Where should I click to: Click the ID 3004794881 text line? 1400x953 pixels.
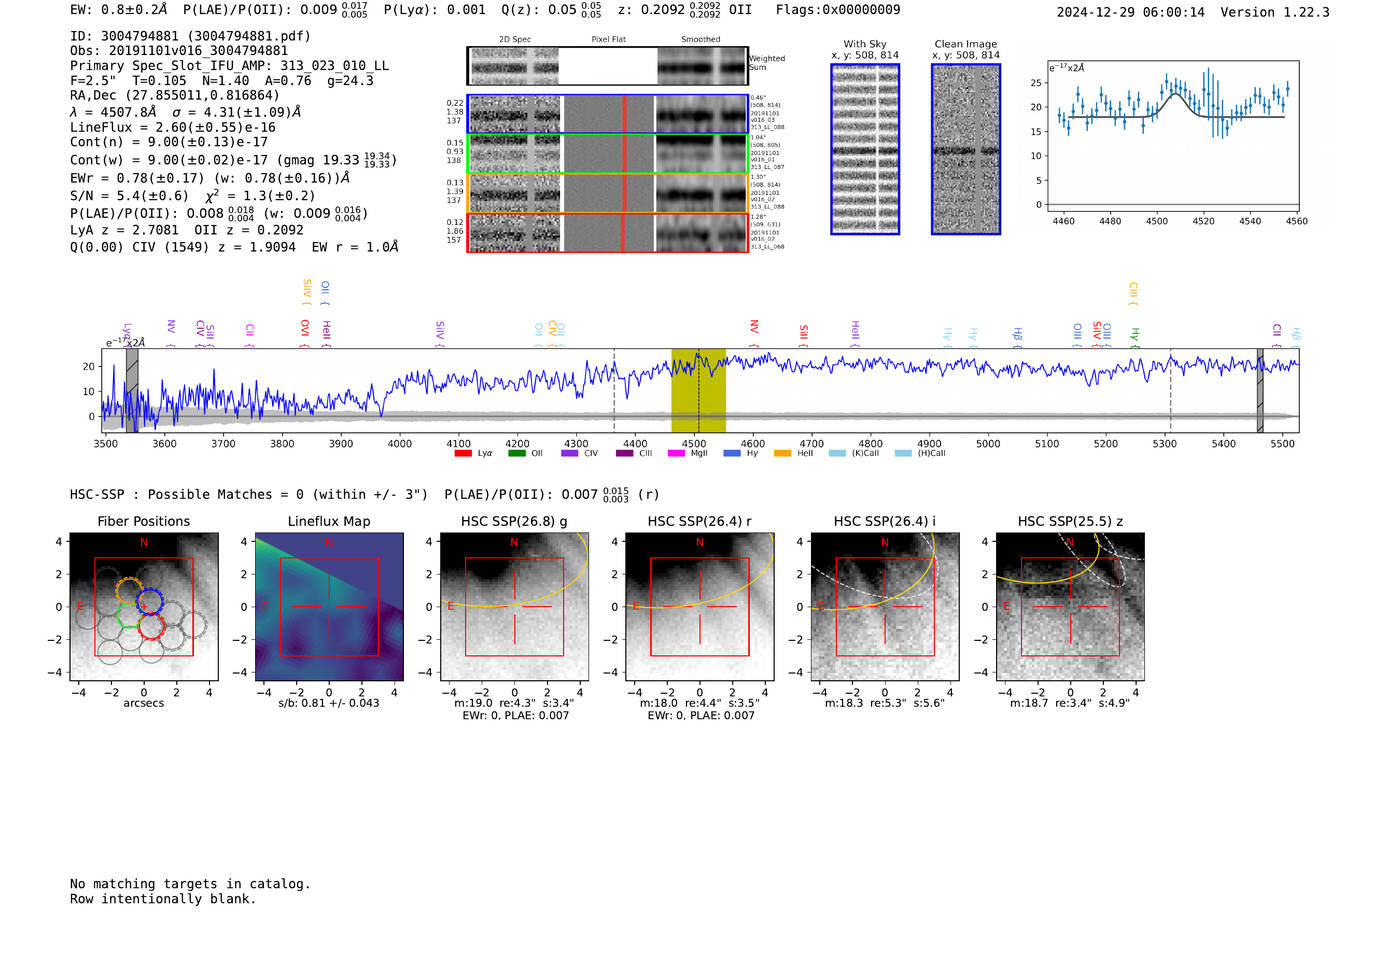click(x=190, y=36)
